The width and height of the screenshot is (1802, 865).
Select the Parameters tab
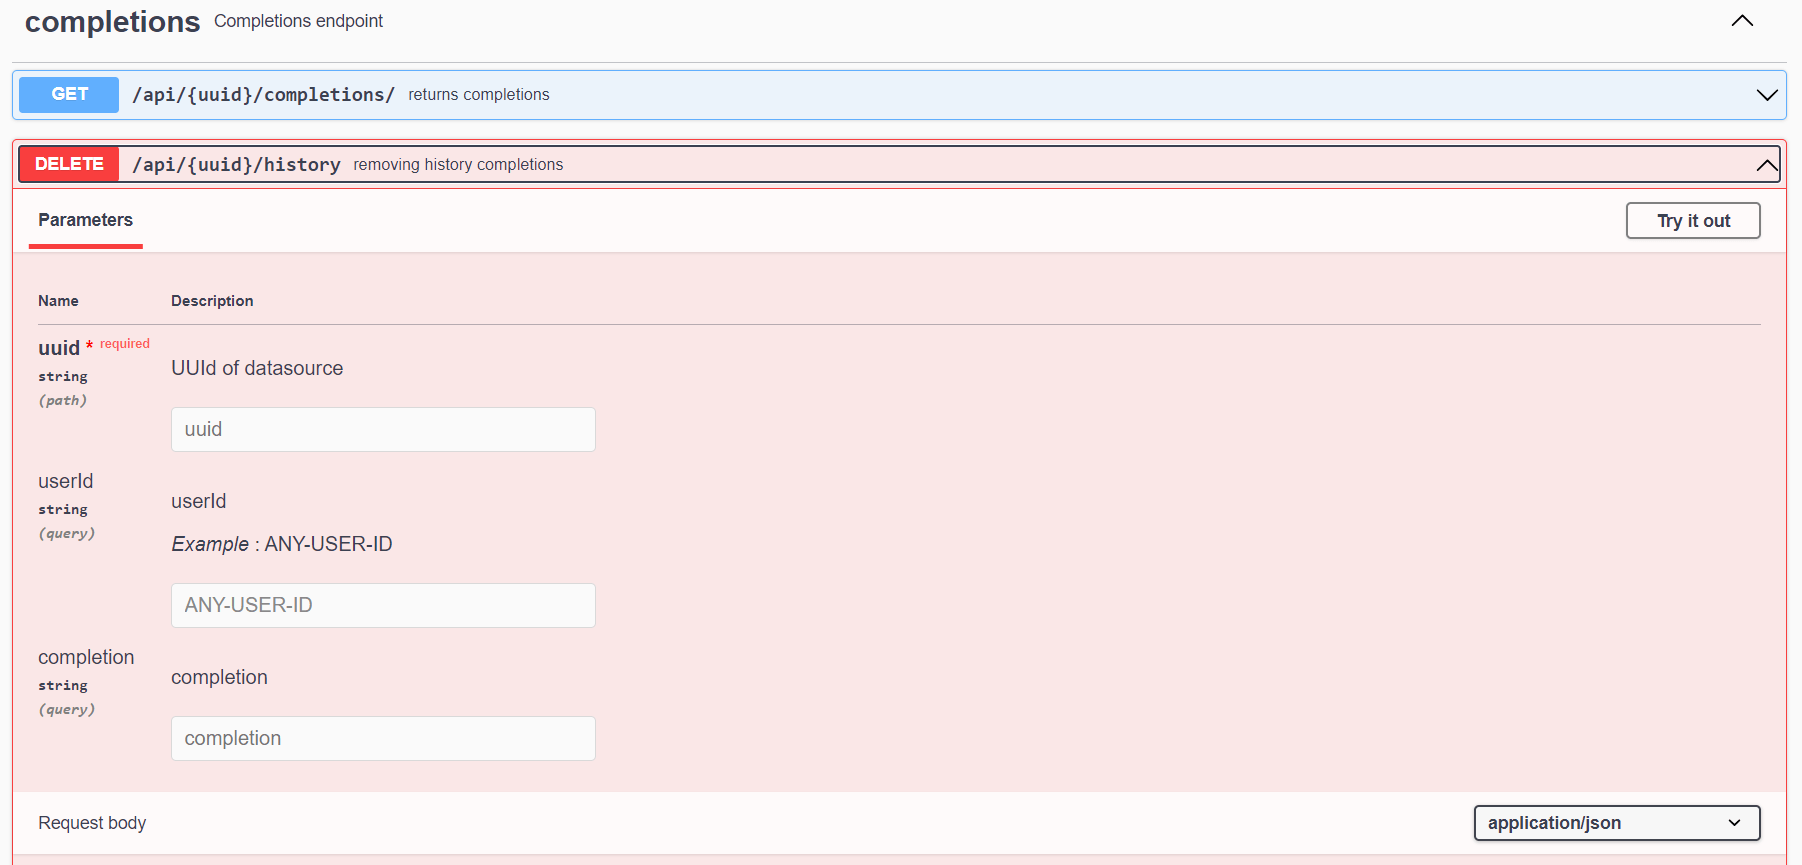(85, 220)
